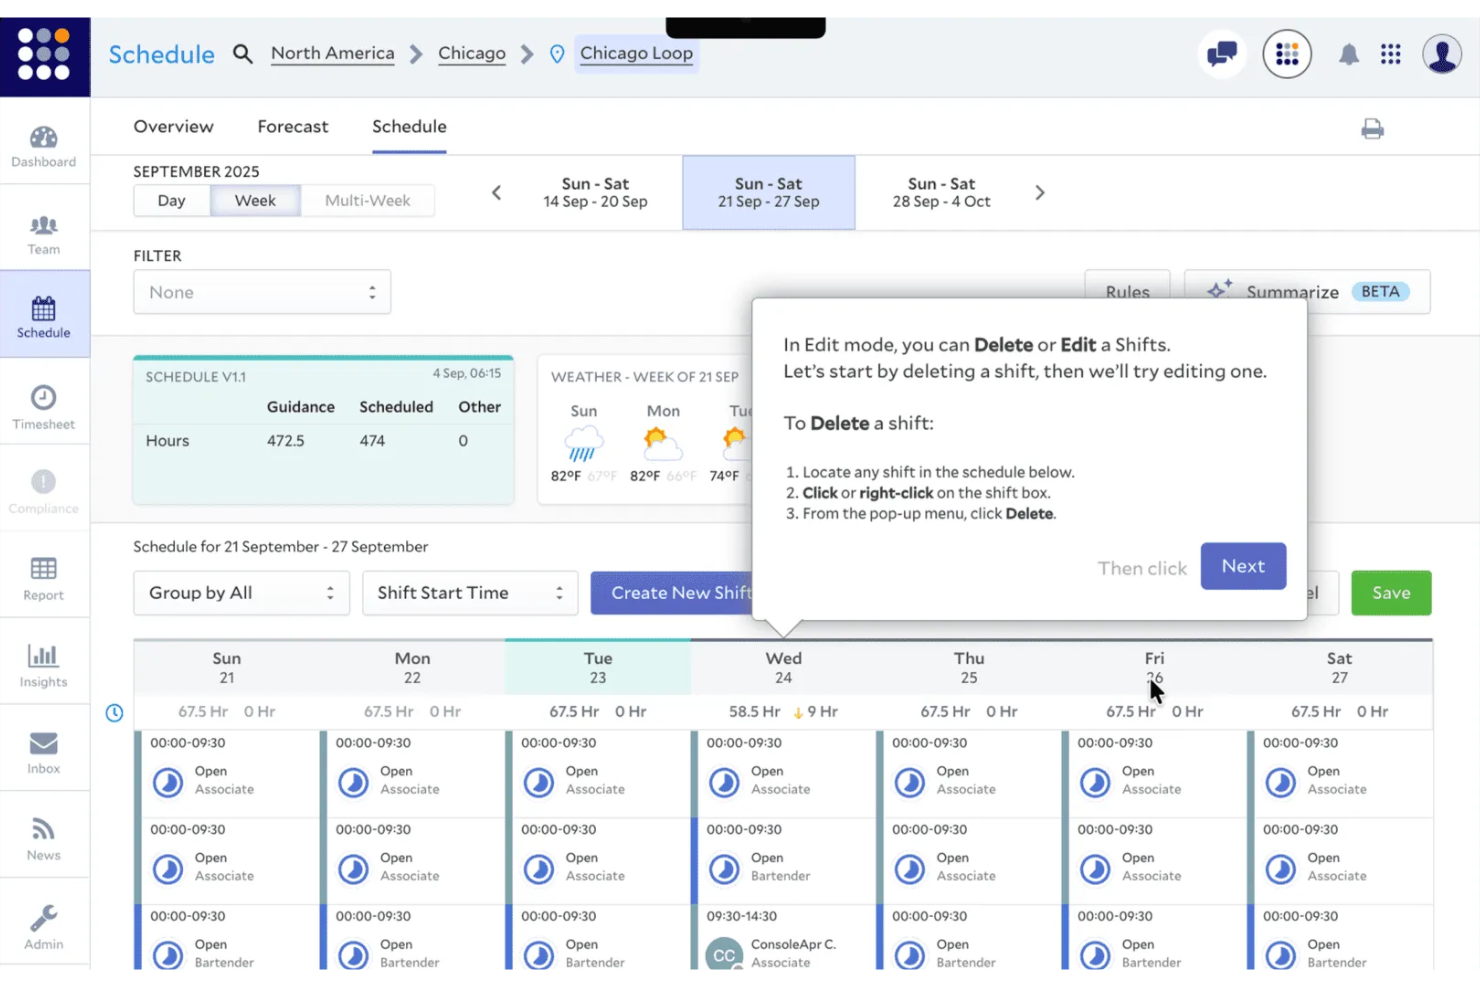Open Compliance in the sidebar
1480x987 pixels.
[44, 491]
